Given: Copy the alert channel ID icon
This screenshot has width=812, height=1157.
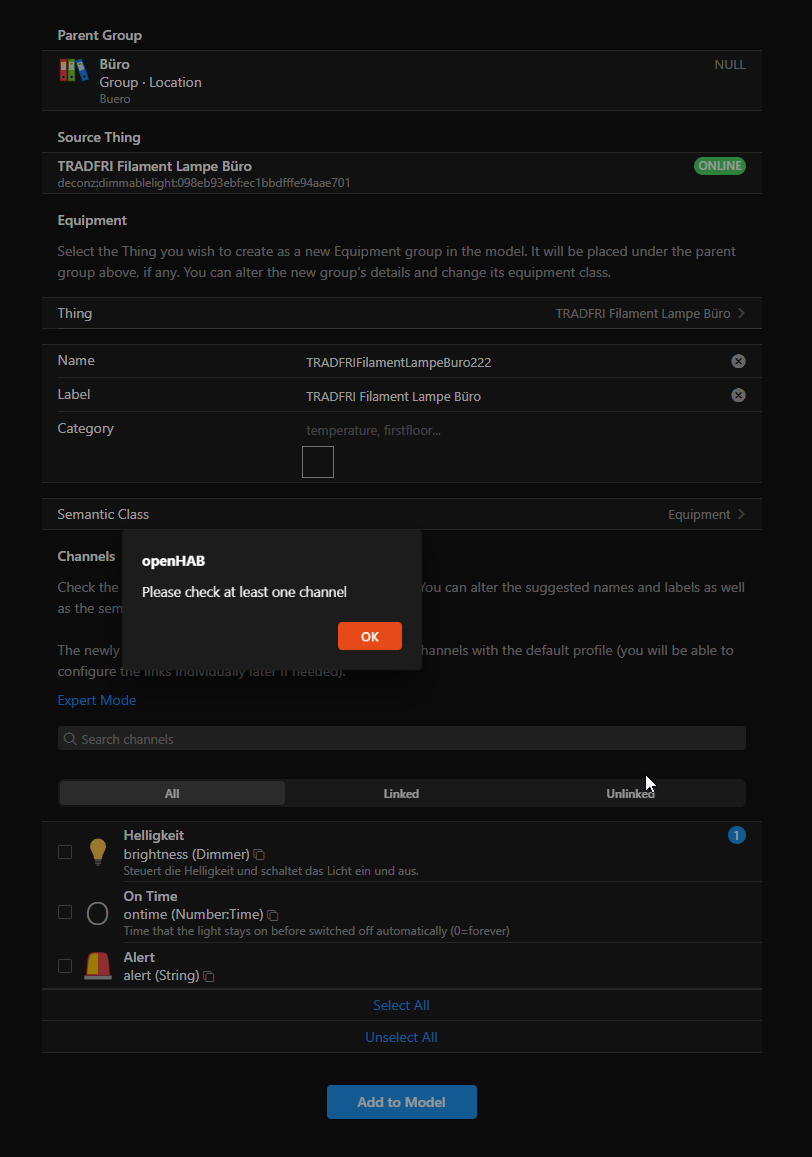Looking at the screenshot, I should tap(209, 976).
